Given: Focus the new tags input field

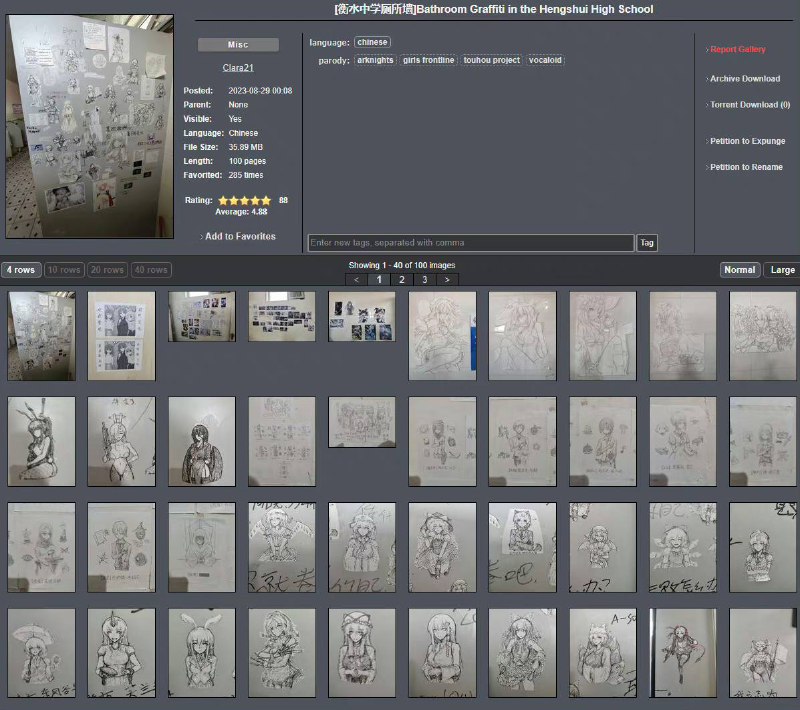Looking at the screenshot, I should 470,243.
